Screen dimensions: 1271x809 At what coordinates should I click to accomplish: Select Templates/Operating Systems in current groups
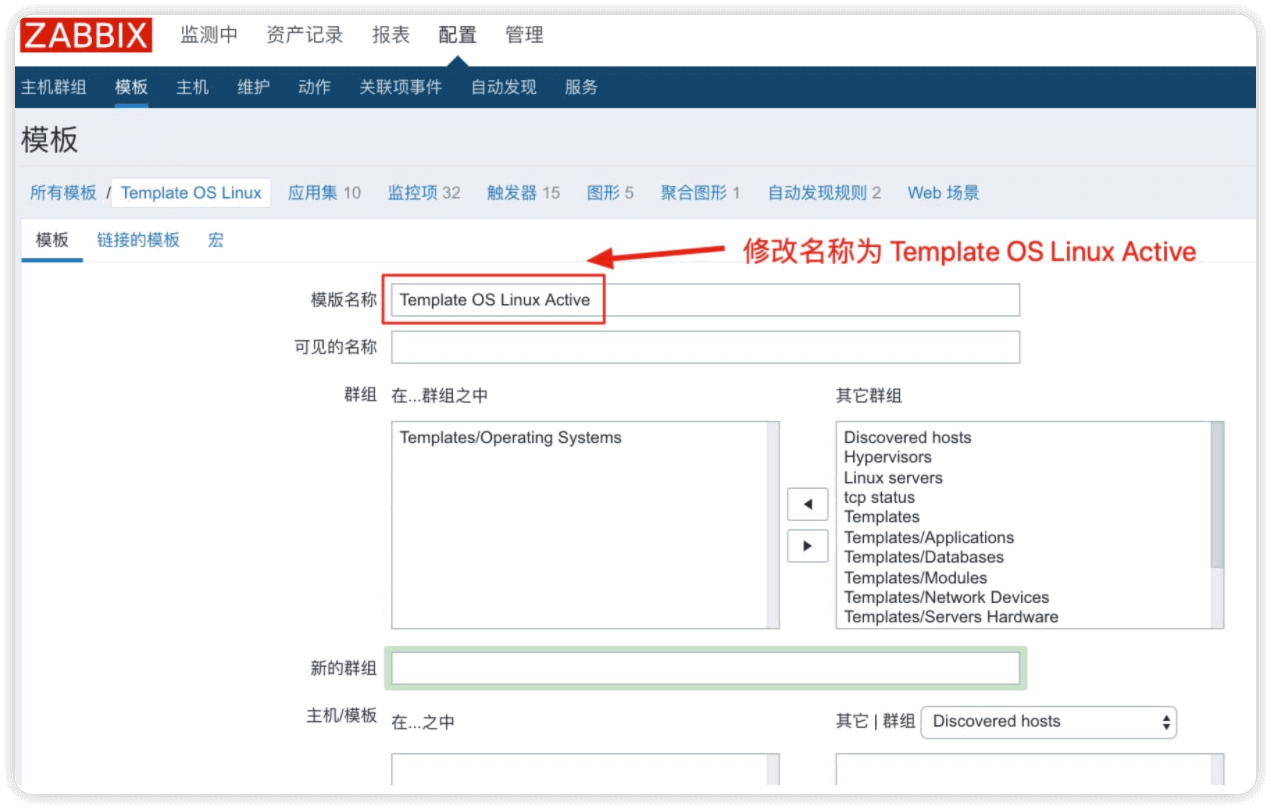[x=510, y=438]
